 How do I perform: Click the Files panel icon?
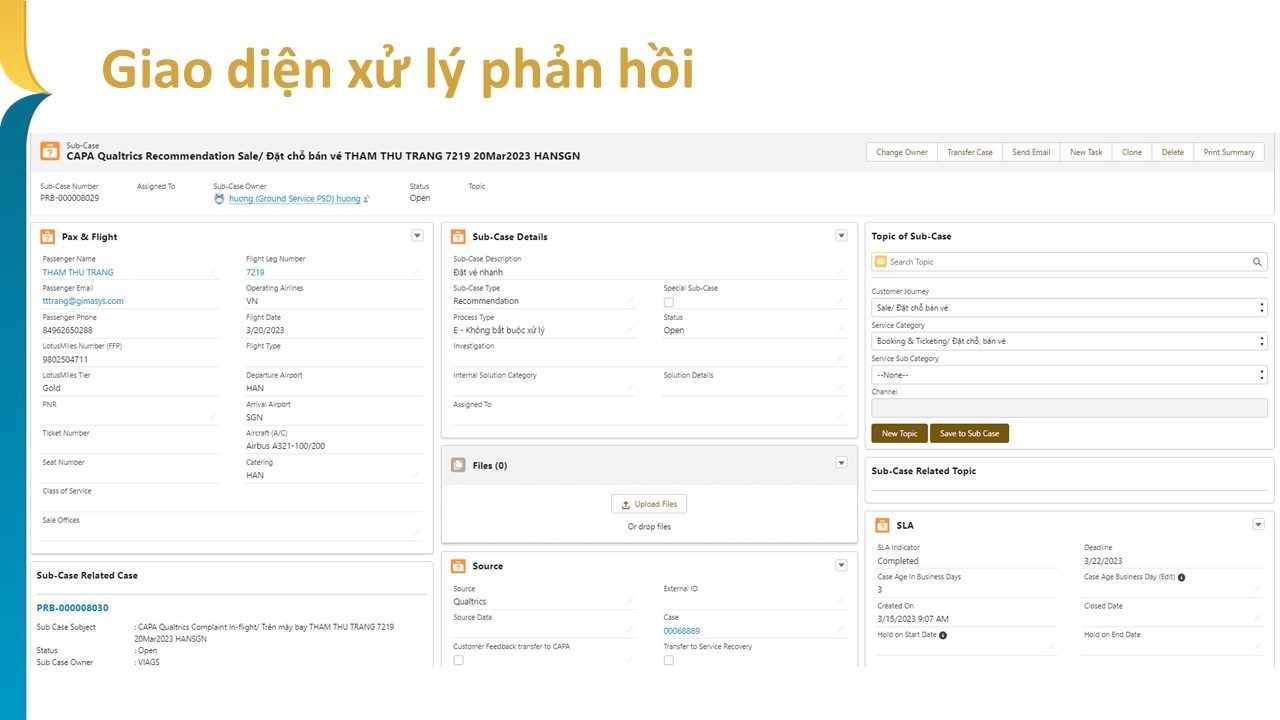(458, 465)
